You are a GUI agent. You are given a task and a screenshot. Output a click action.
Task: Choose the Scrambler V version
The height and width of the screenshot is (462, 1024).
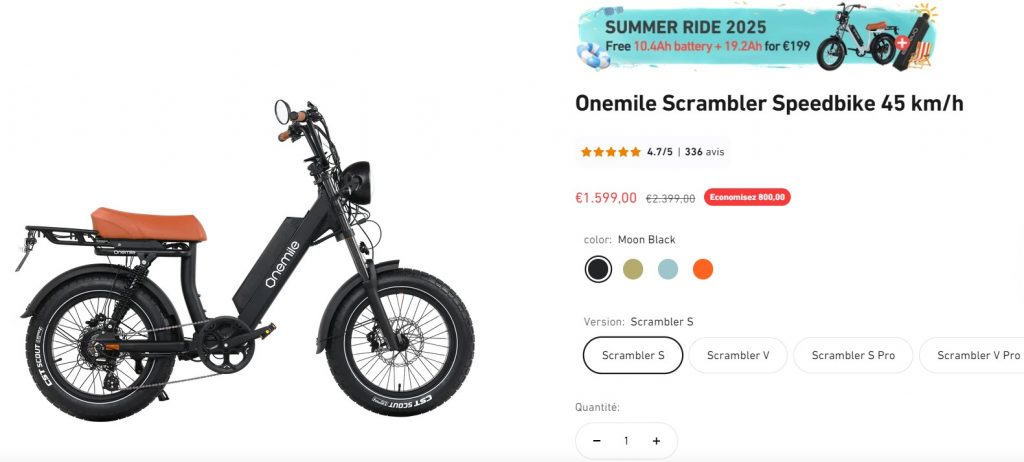pyautogui.click(x=738, y=355)
